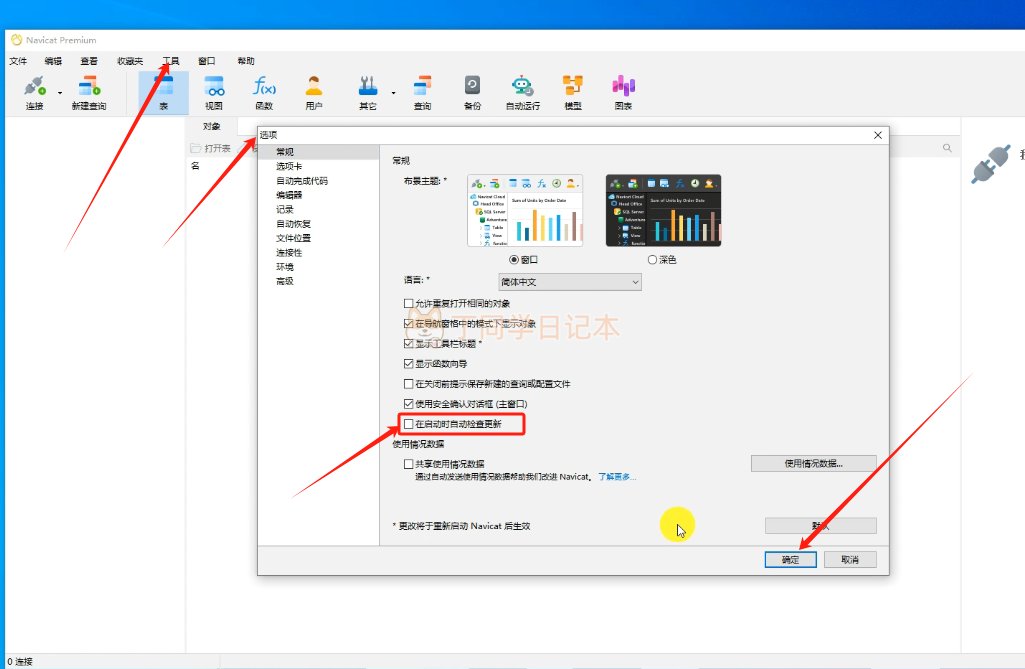This screenshot has width=1025, height=669.
Task: Select the 高级 advanced category
Action: (285, 281)
